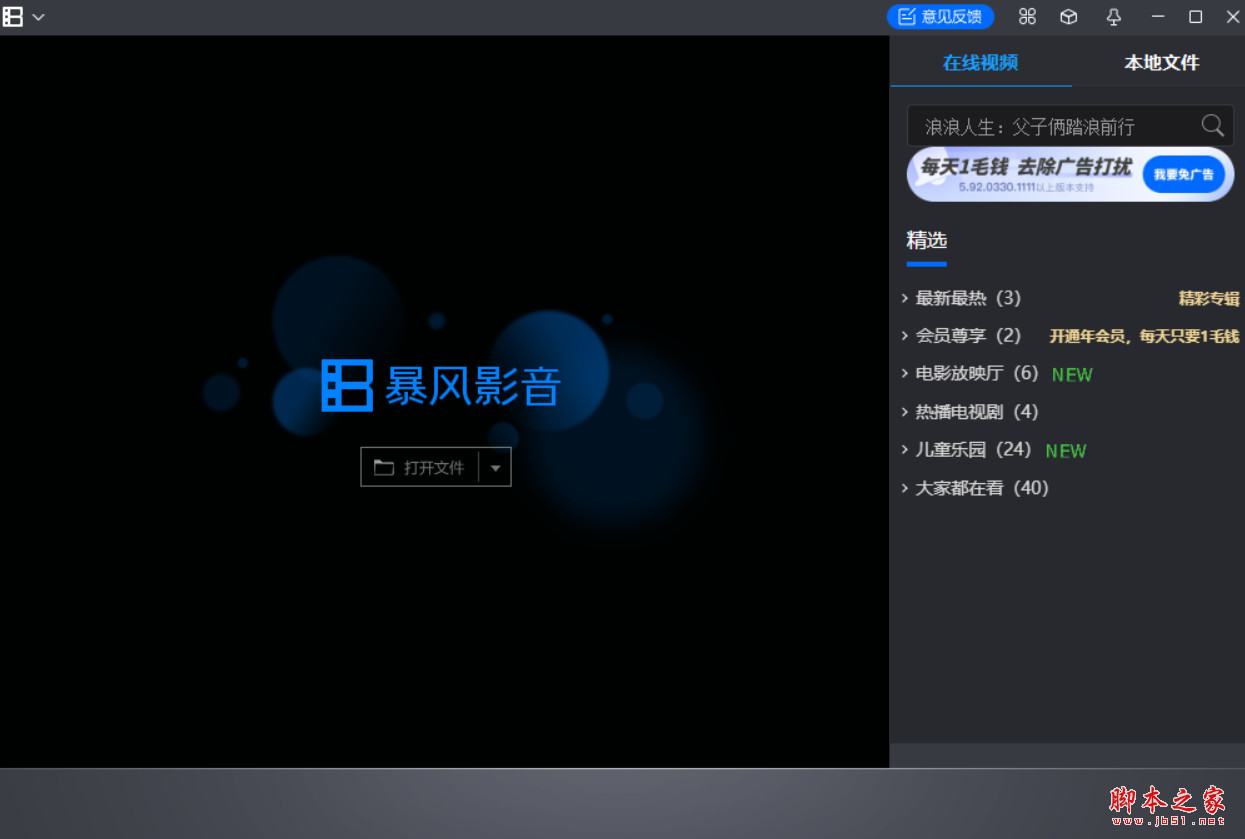Screen dimensions: 1245x839
Task: Open the dropdown arrow next to 打开文件
Action: pos(495,468)
